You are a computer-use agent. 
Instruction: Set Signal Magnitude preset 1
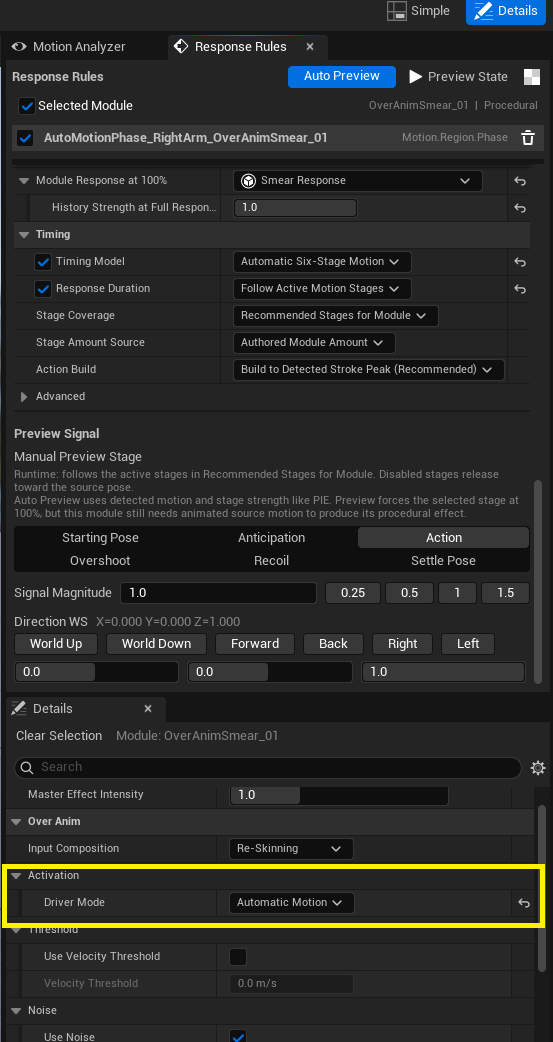coord(457,593)
